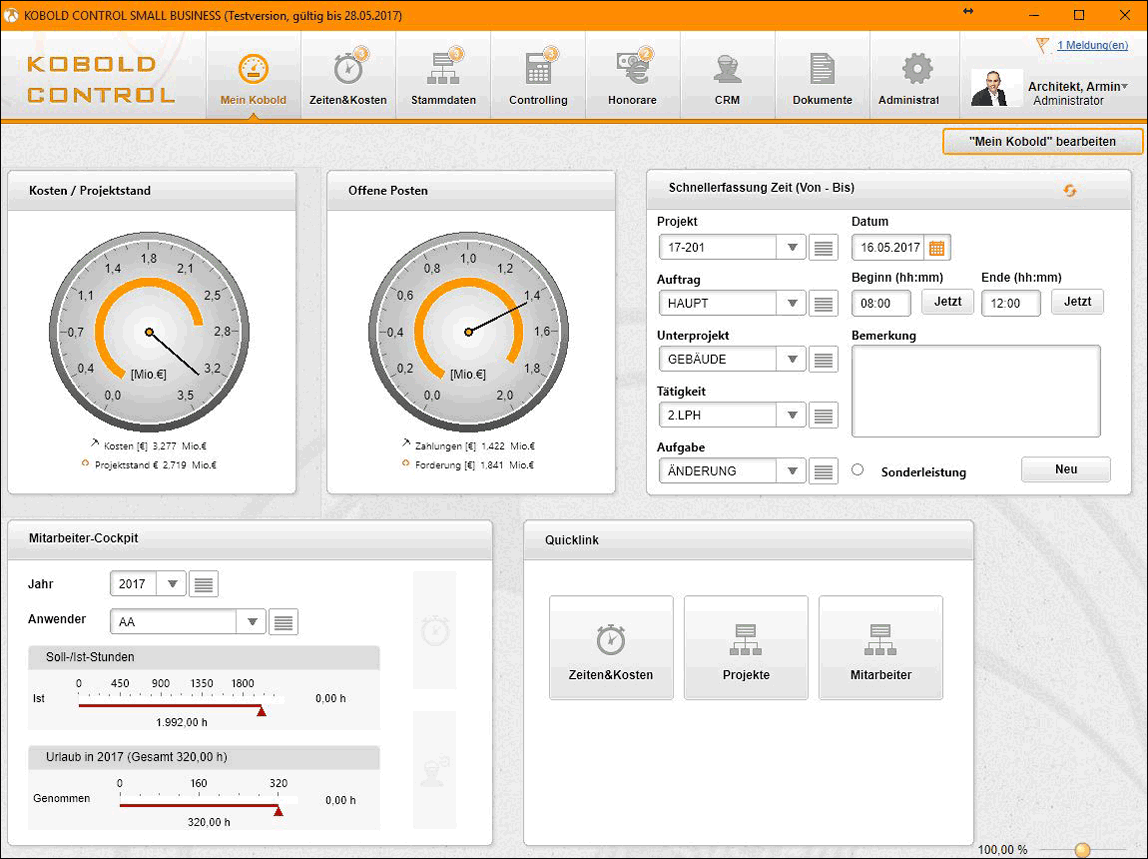Open the Stammdaten module
1148x859 pixels.
point(443,77)
